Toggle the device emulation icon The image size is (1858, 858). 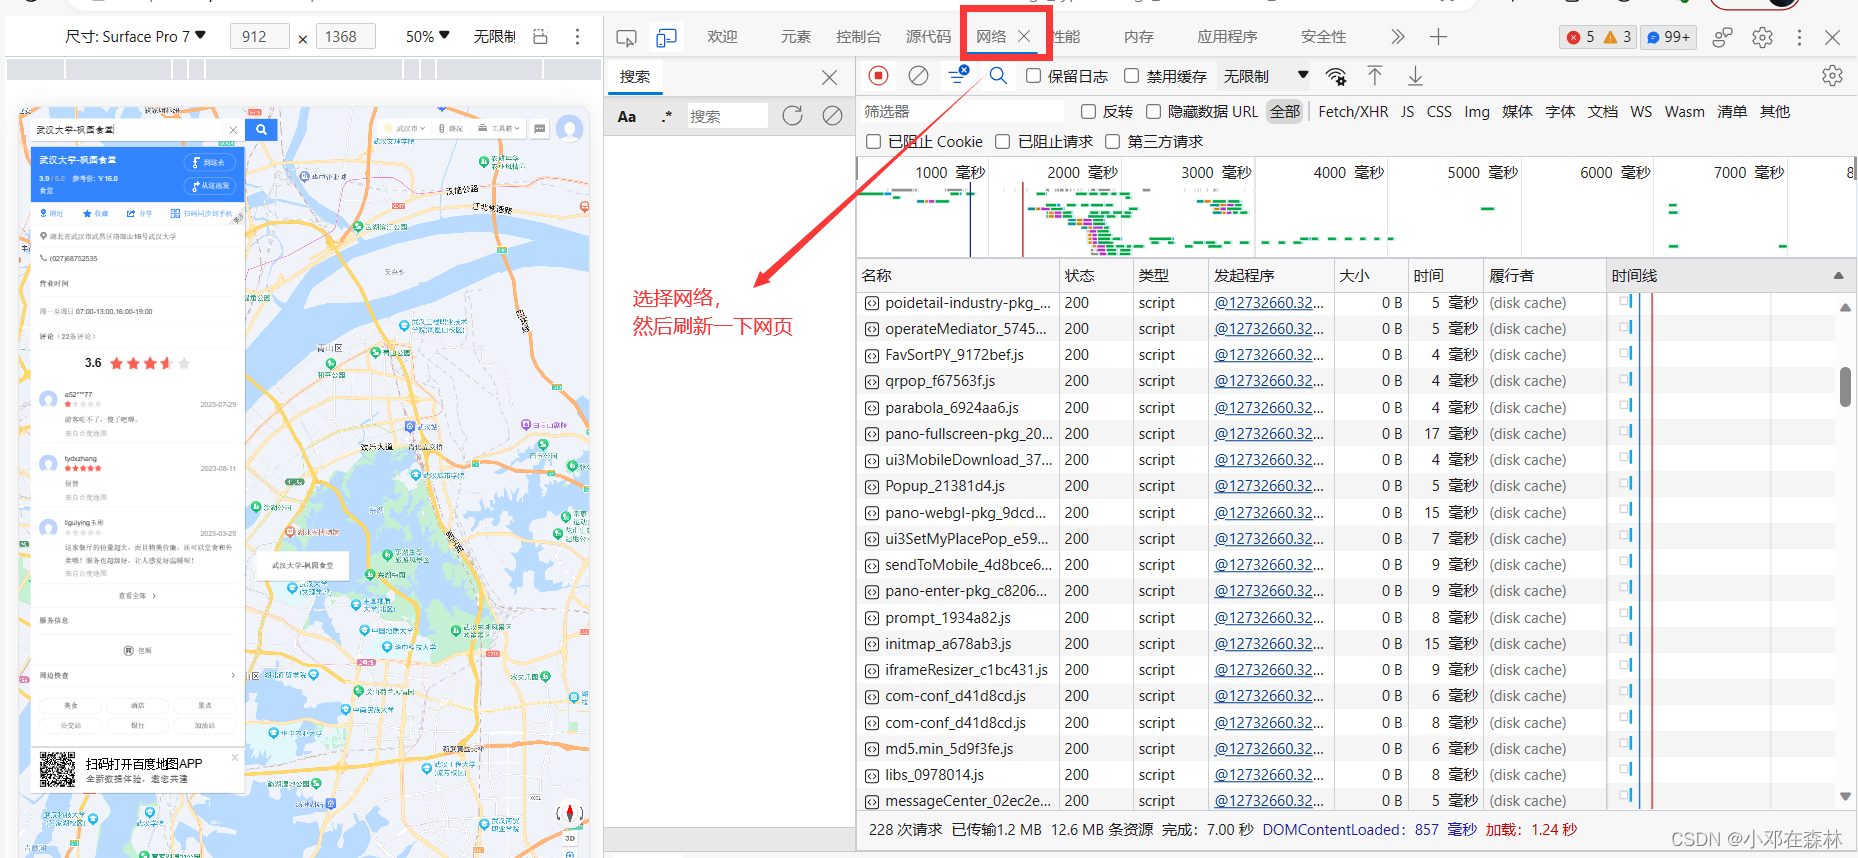pos(666,38)
